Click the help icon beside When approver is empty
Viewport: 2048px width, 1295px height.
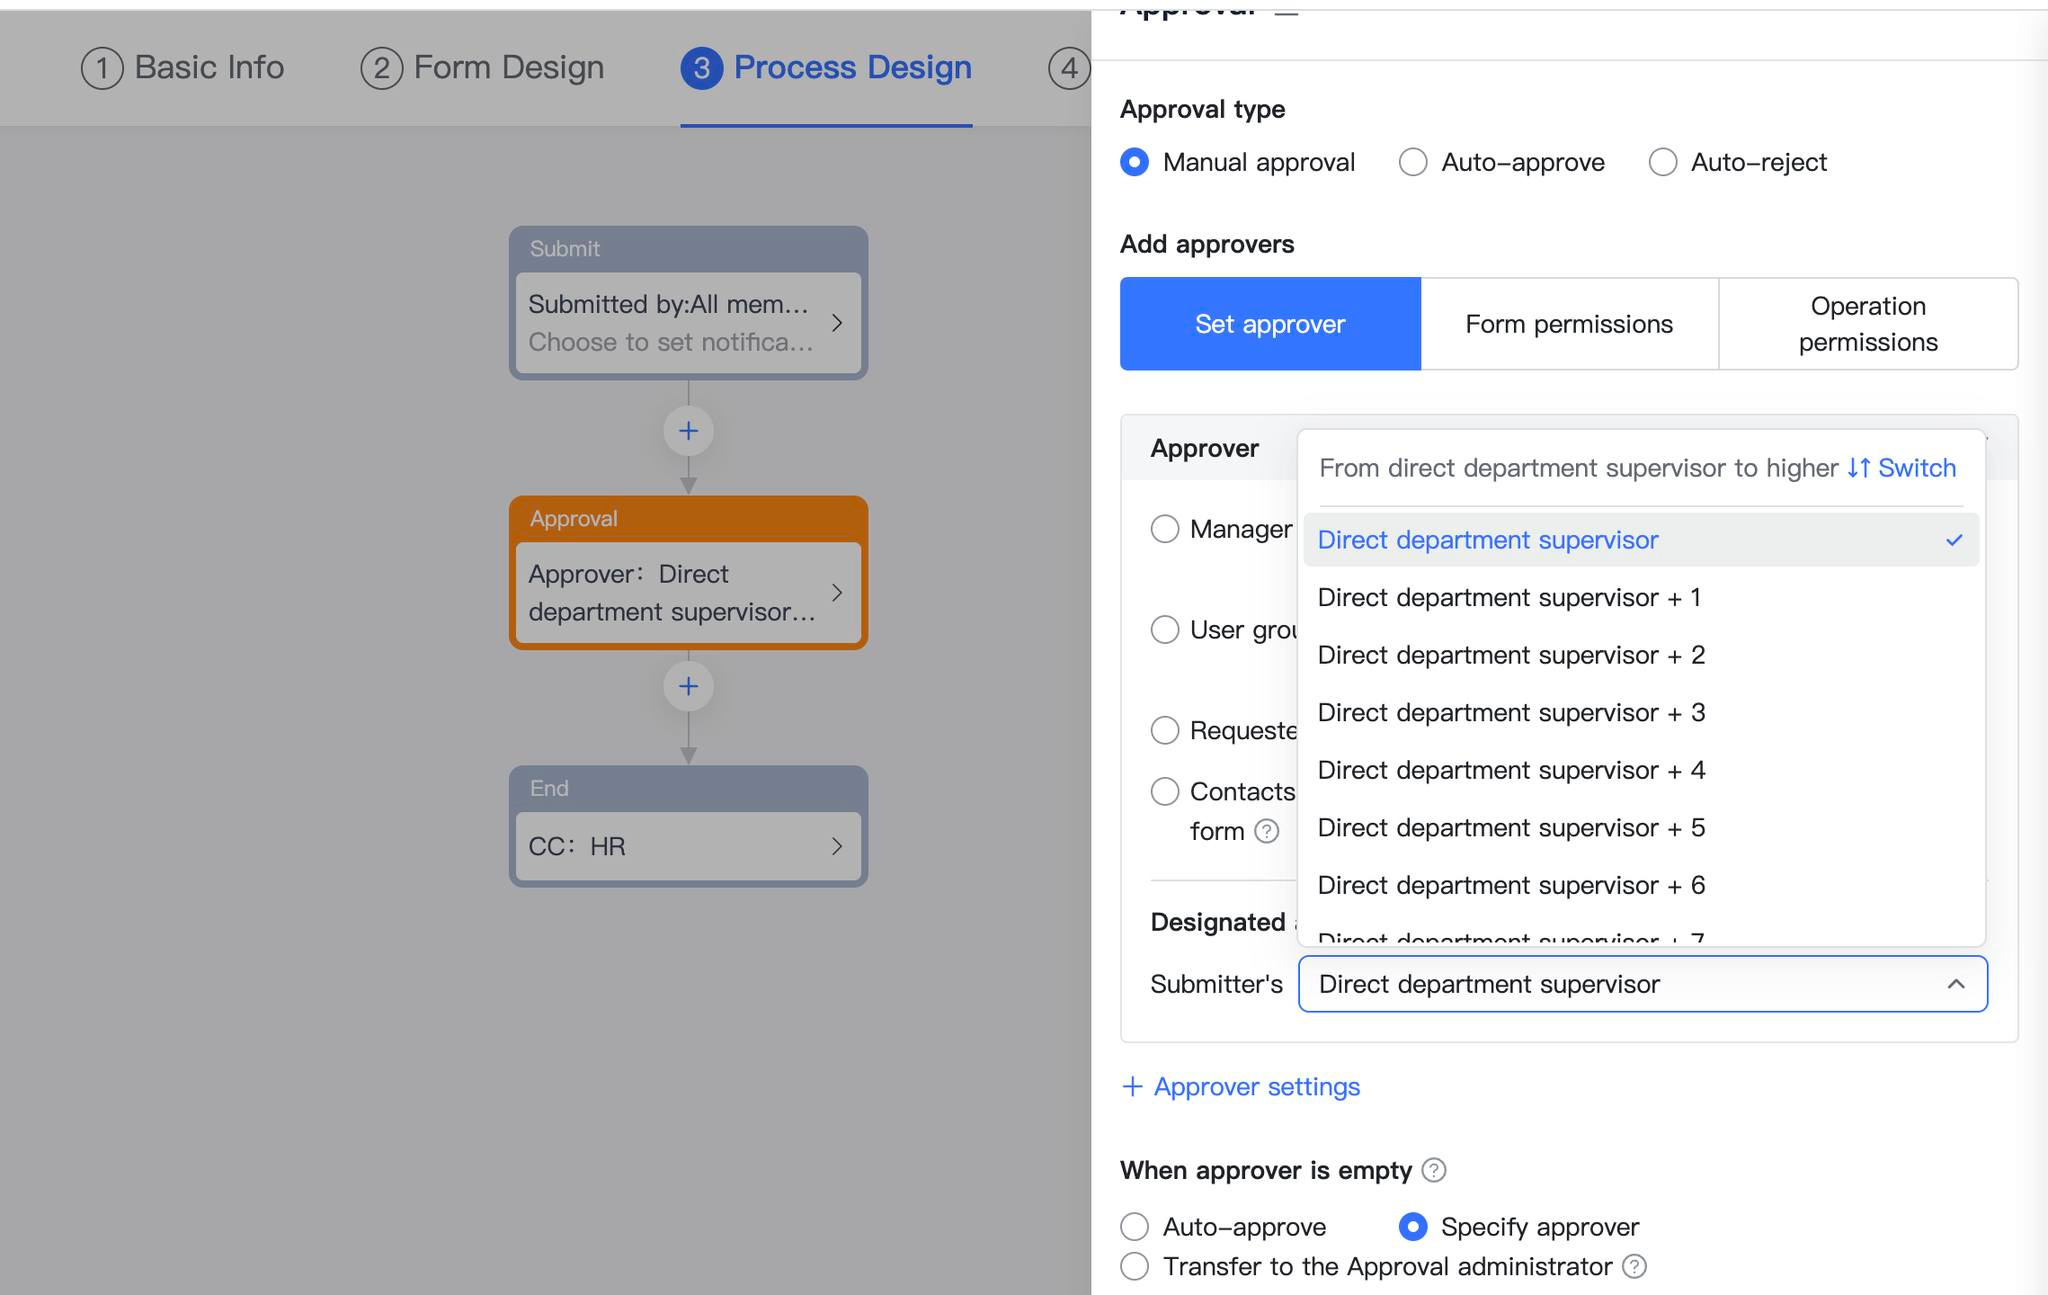[x=1434, y=1170]
